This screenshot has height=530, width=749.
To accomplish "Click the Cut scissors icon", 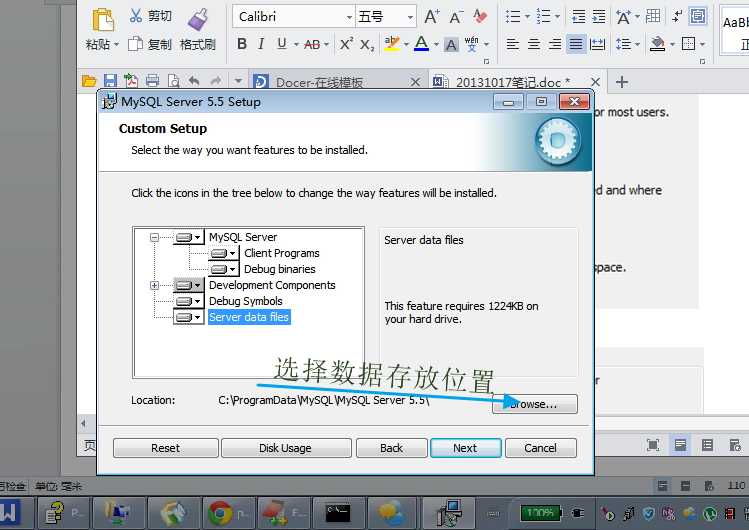I will pos(136,16).
